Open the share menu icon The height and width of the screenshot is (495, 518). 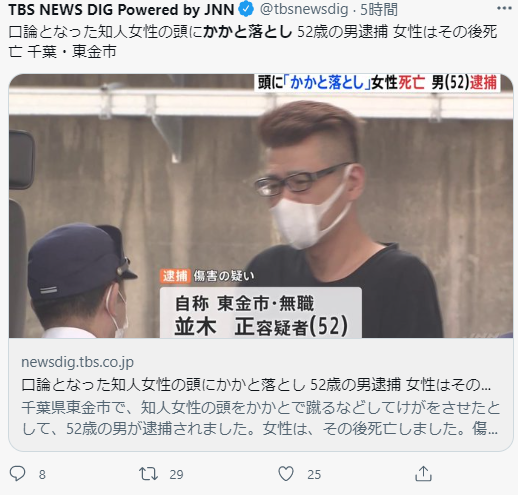click(423, 474)
